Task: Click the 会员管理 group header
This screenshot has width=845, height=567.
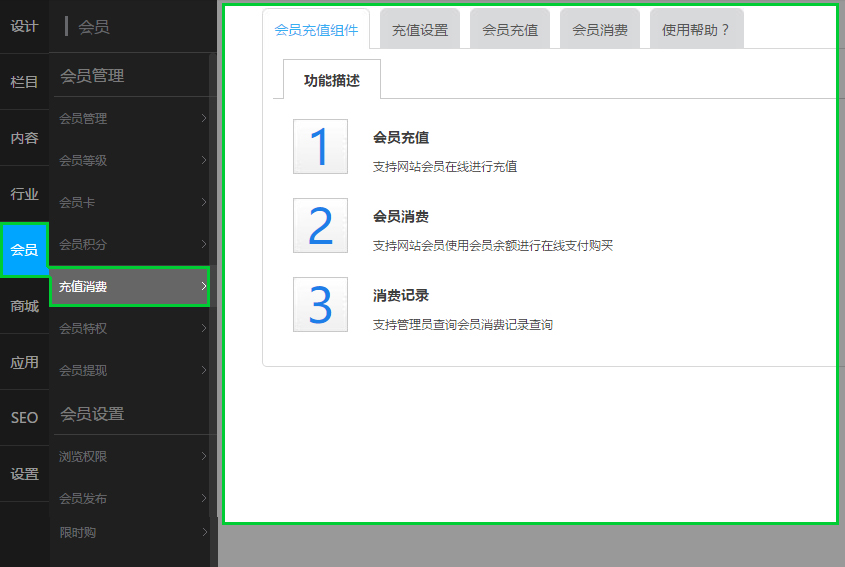Action: point(92,75)
